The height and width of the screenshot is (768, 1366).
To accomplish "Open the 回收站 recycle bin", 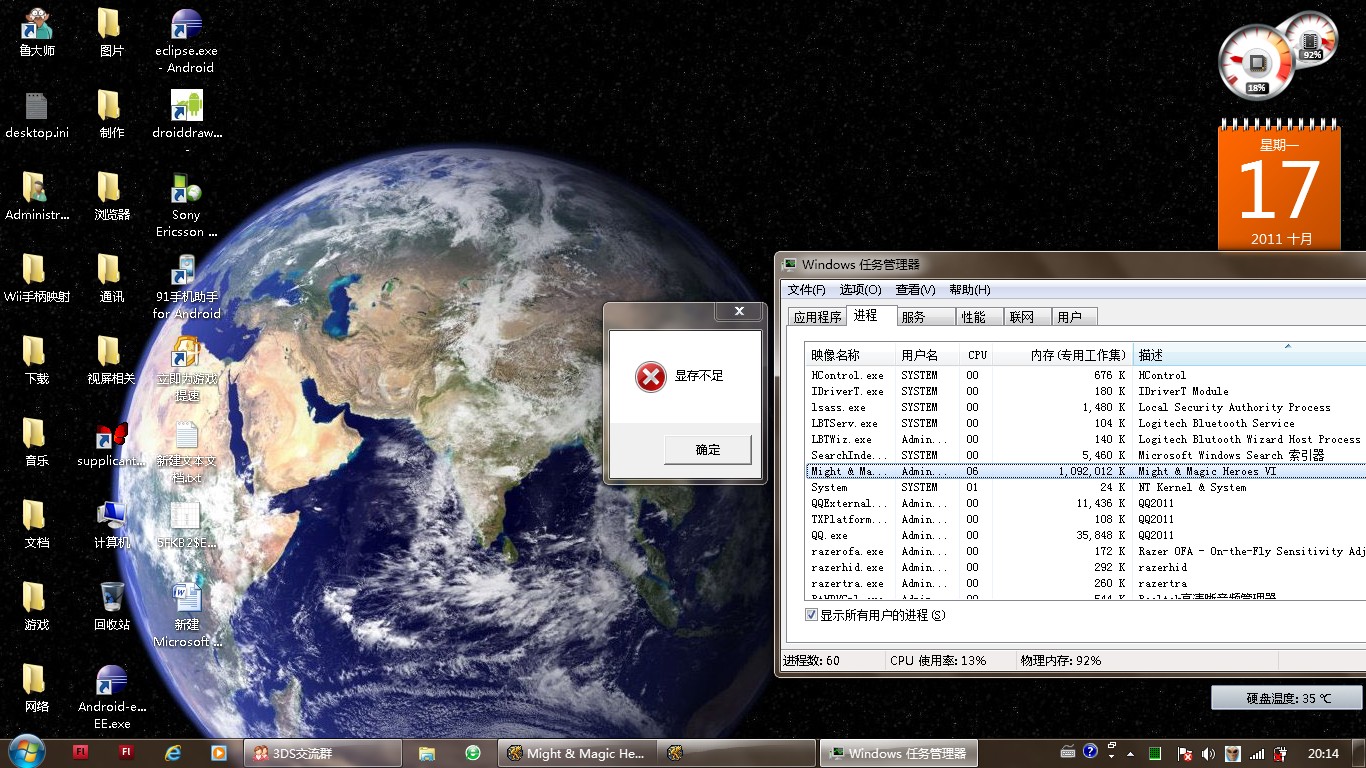I will (112, 600).
